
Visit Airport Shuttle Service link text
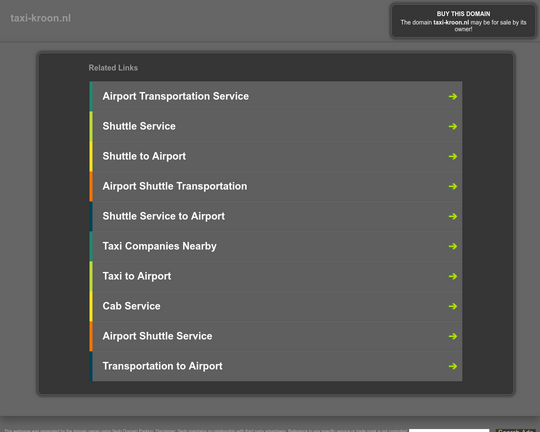point(157,336)
